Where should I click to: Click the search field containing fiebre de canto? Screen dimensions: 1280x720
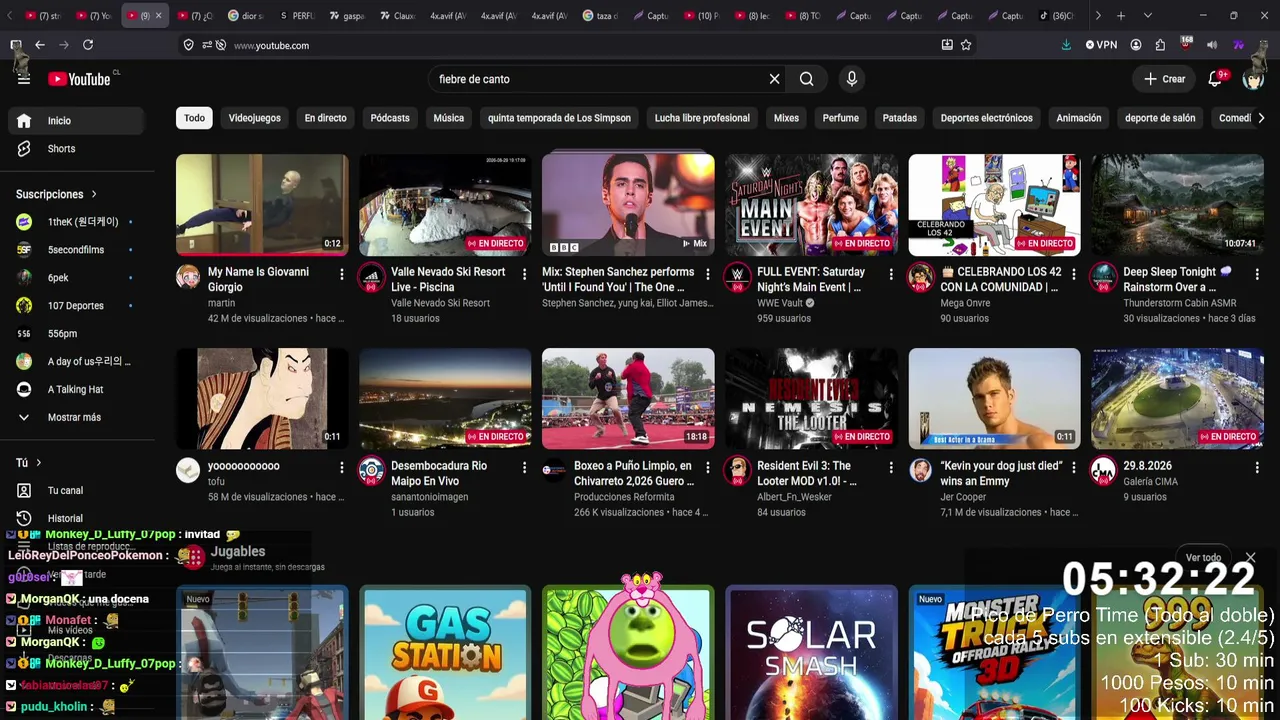point(600,79)
